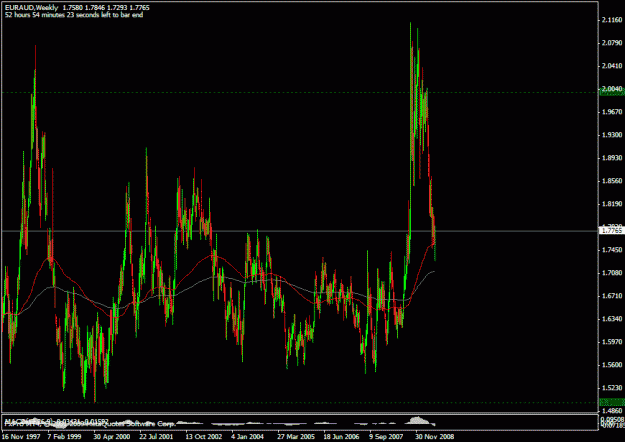625x442 pixels.
Task: Click the 27 Mar 2005 date label
Action: [x=296, y=436]
